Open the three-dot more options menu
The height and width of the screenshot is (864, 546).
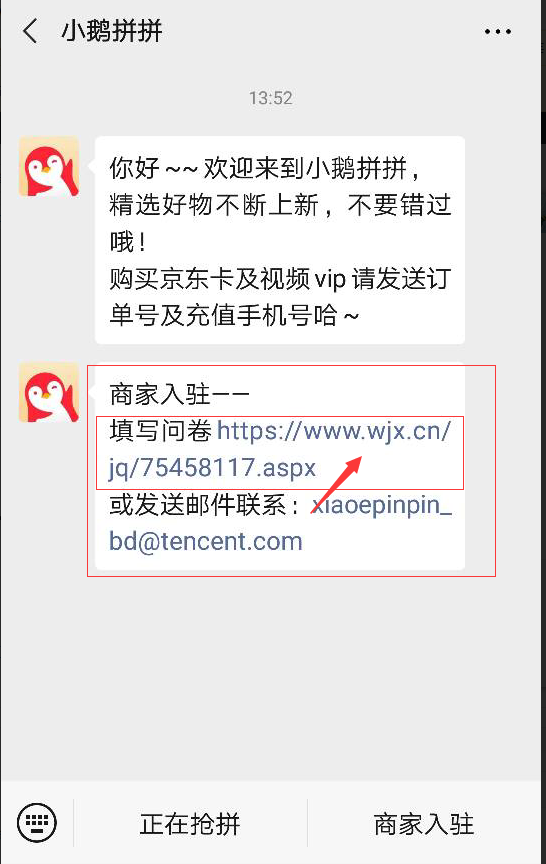click(x=498, y=31)
